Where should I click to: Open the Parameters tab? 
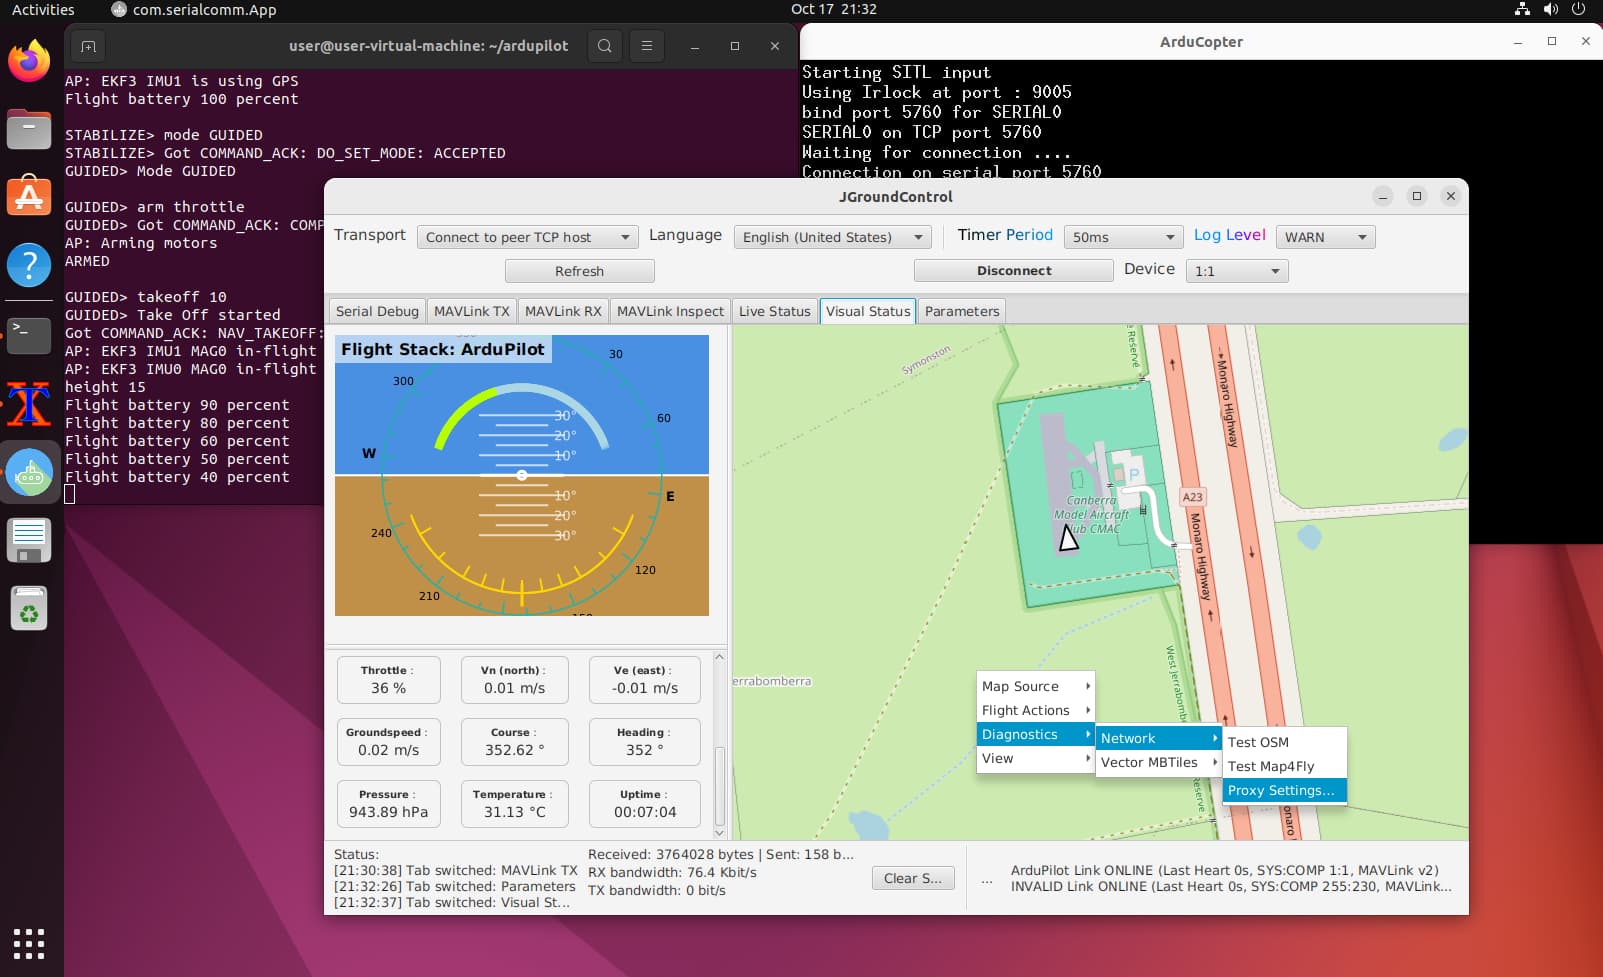pyautogui.click(x=961, y=311)
